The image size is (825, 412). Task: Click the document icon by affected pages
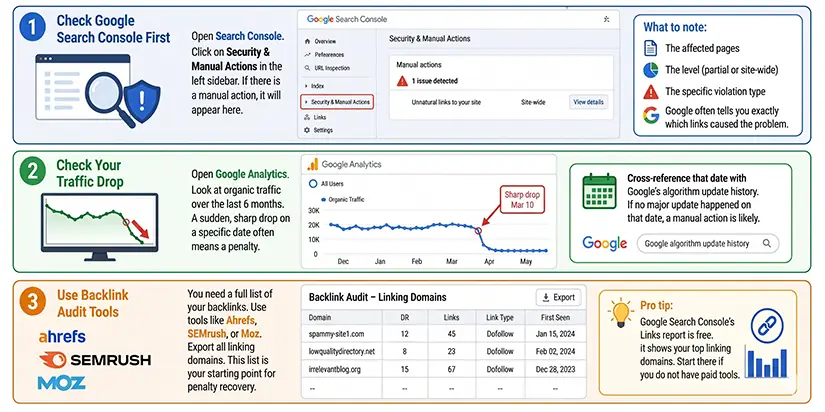[x=651, y=48]
